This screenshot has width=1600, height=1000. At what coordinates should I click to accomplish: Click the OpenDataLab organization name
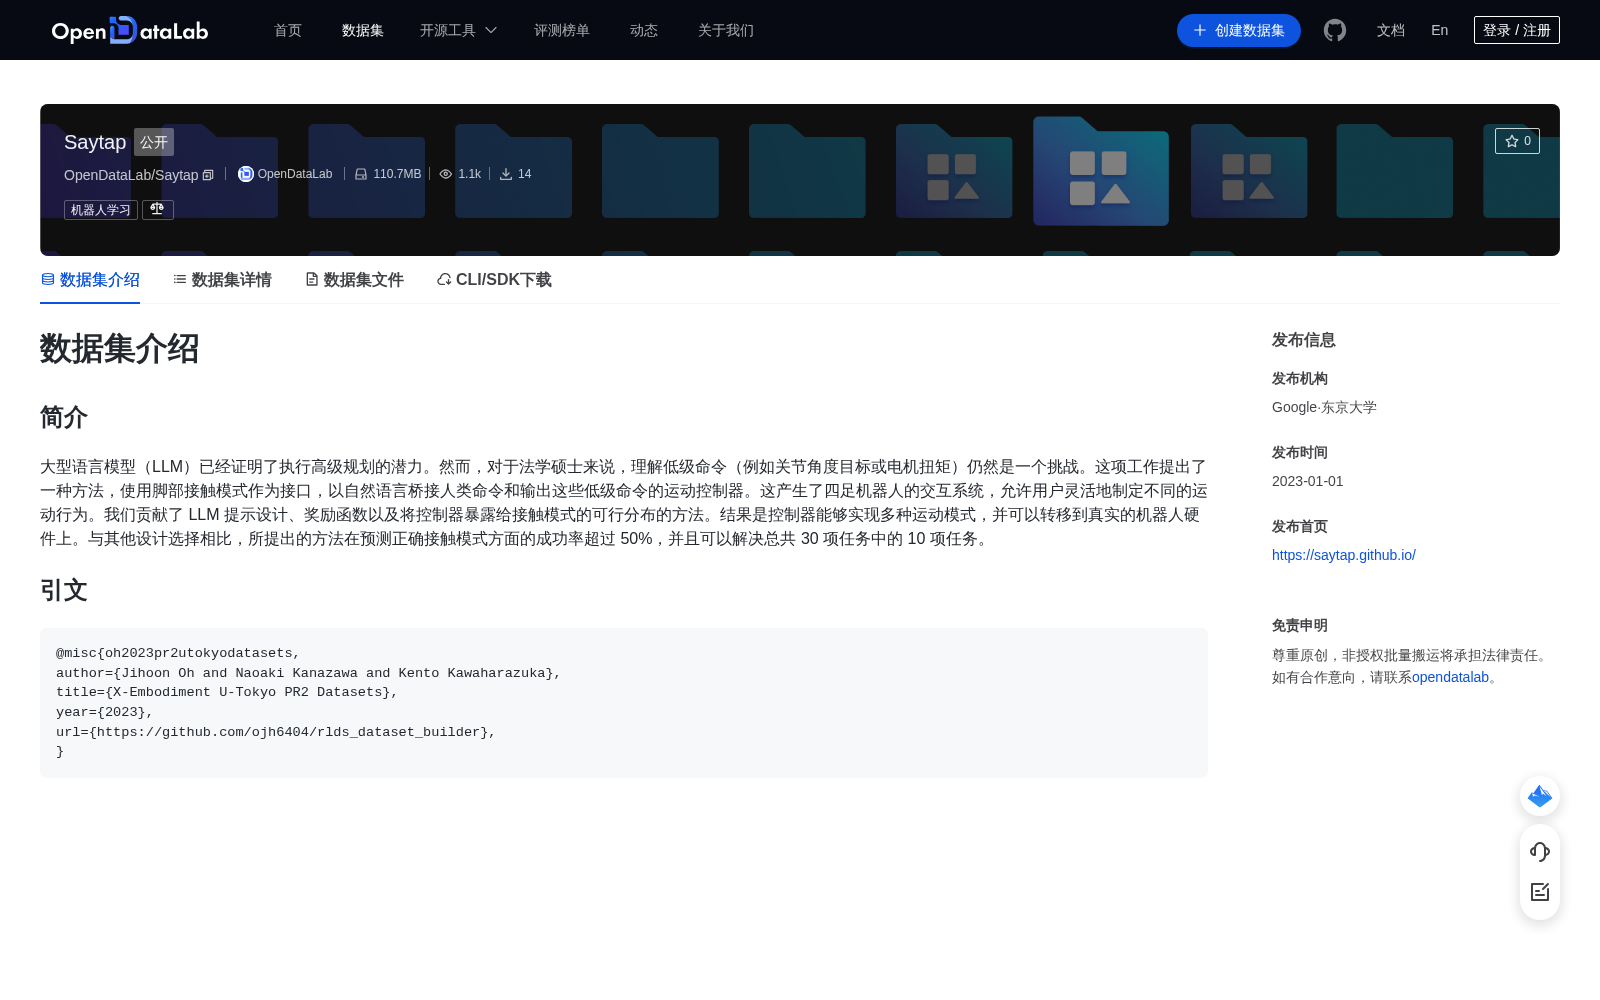tap(295, 174)
